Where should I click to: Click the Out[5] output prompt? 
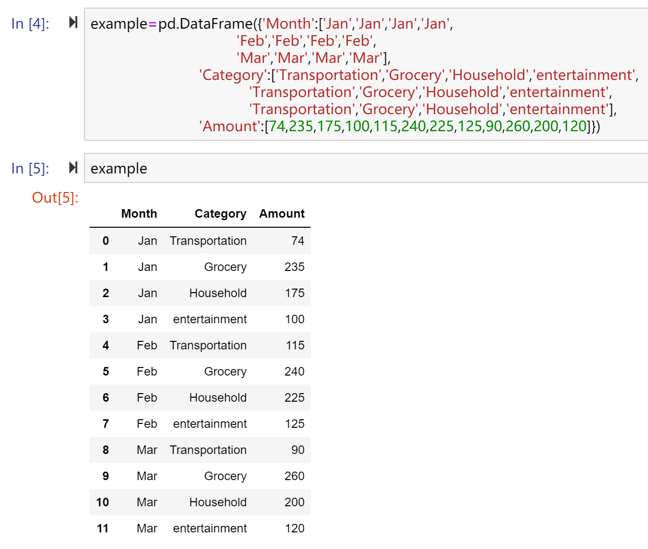click(54, 197)
